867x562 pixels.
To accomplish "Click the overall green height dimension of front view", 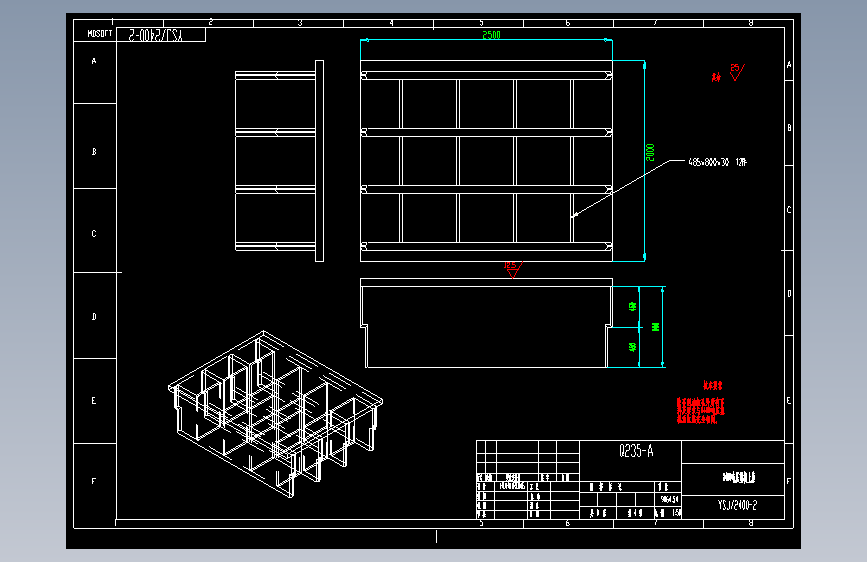I will coord(656,327).
